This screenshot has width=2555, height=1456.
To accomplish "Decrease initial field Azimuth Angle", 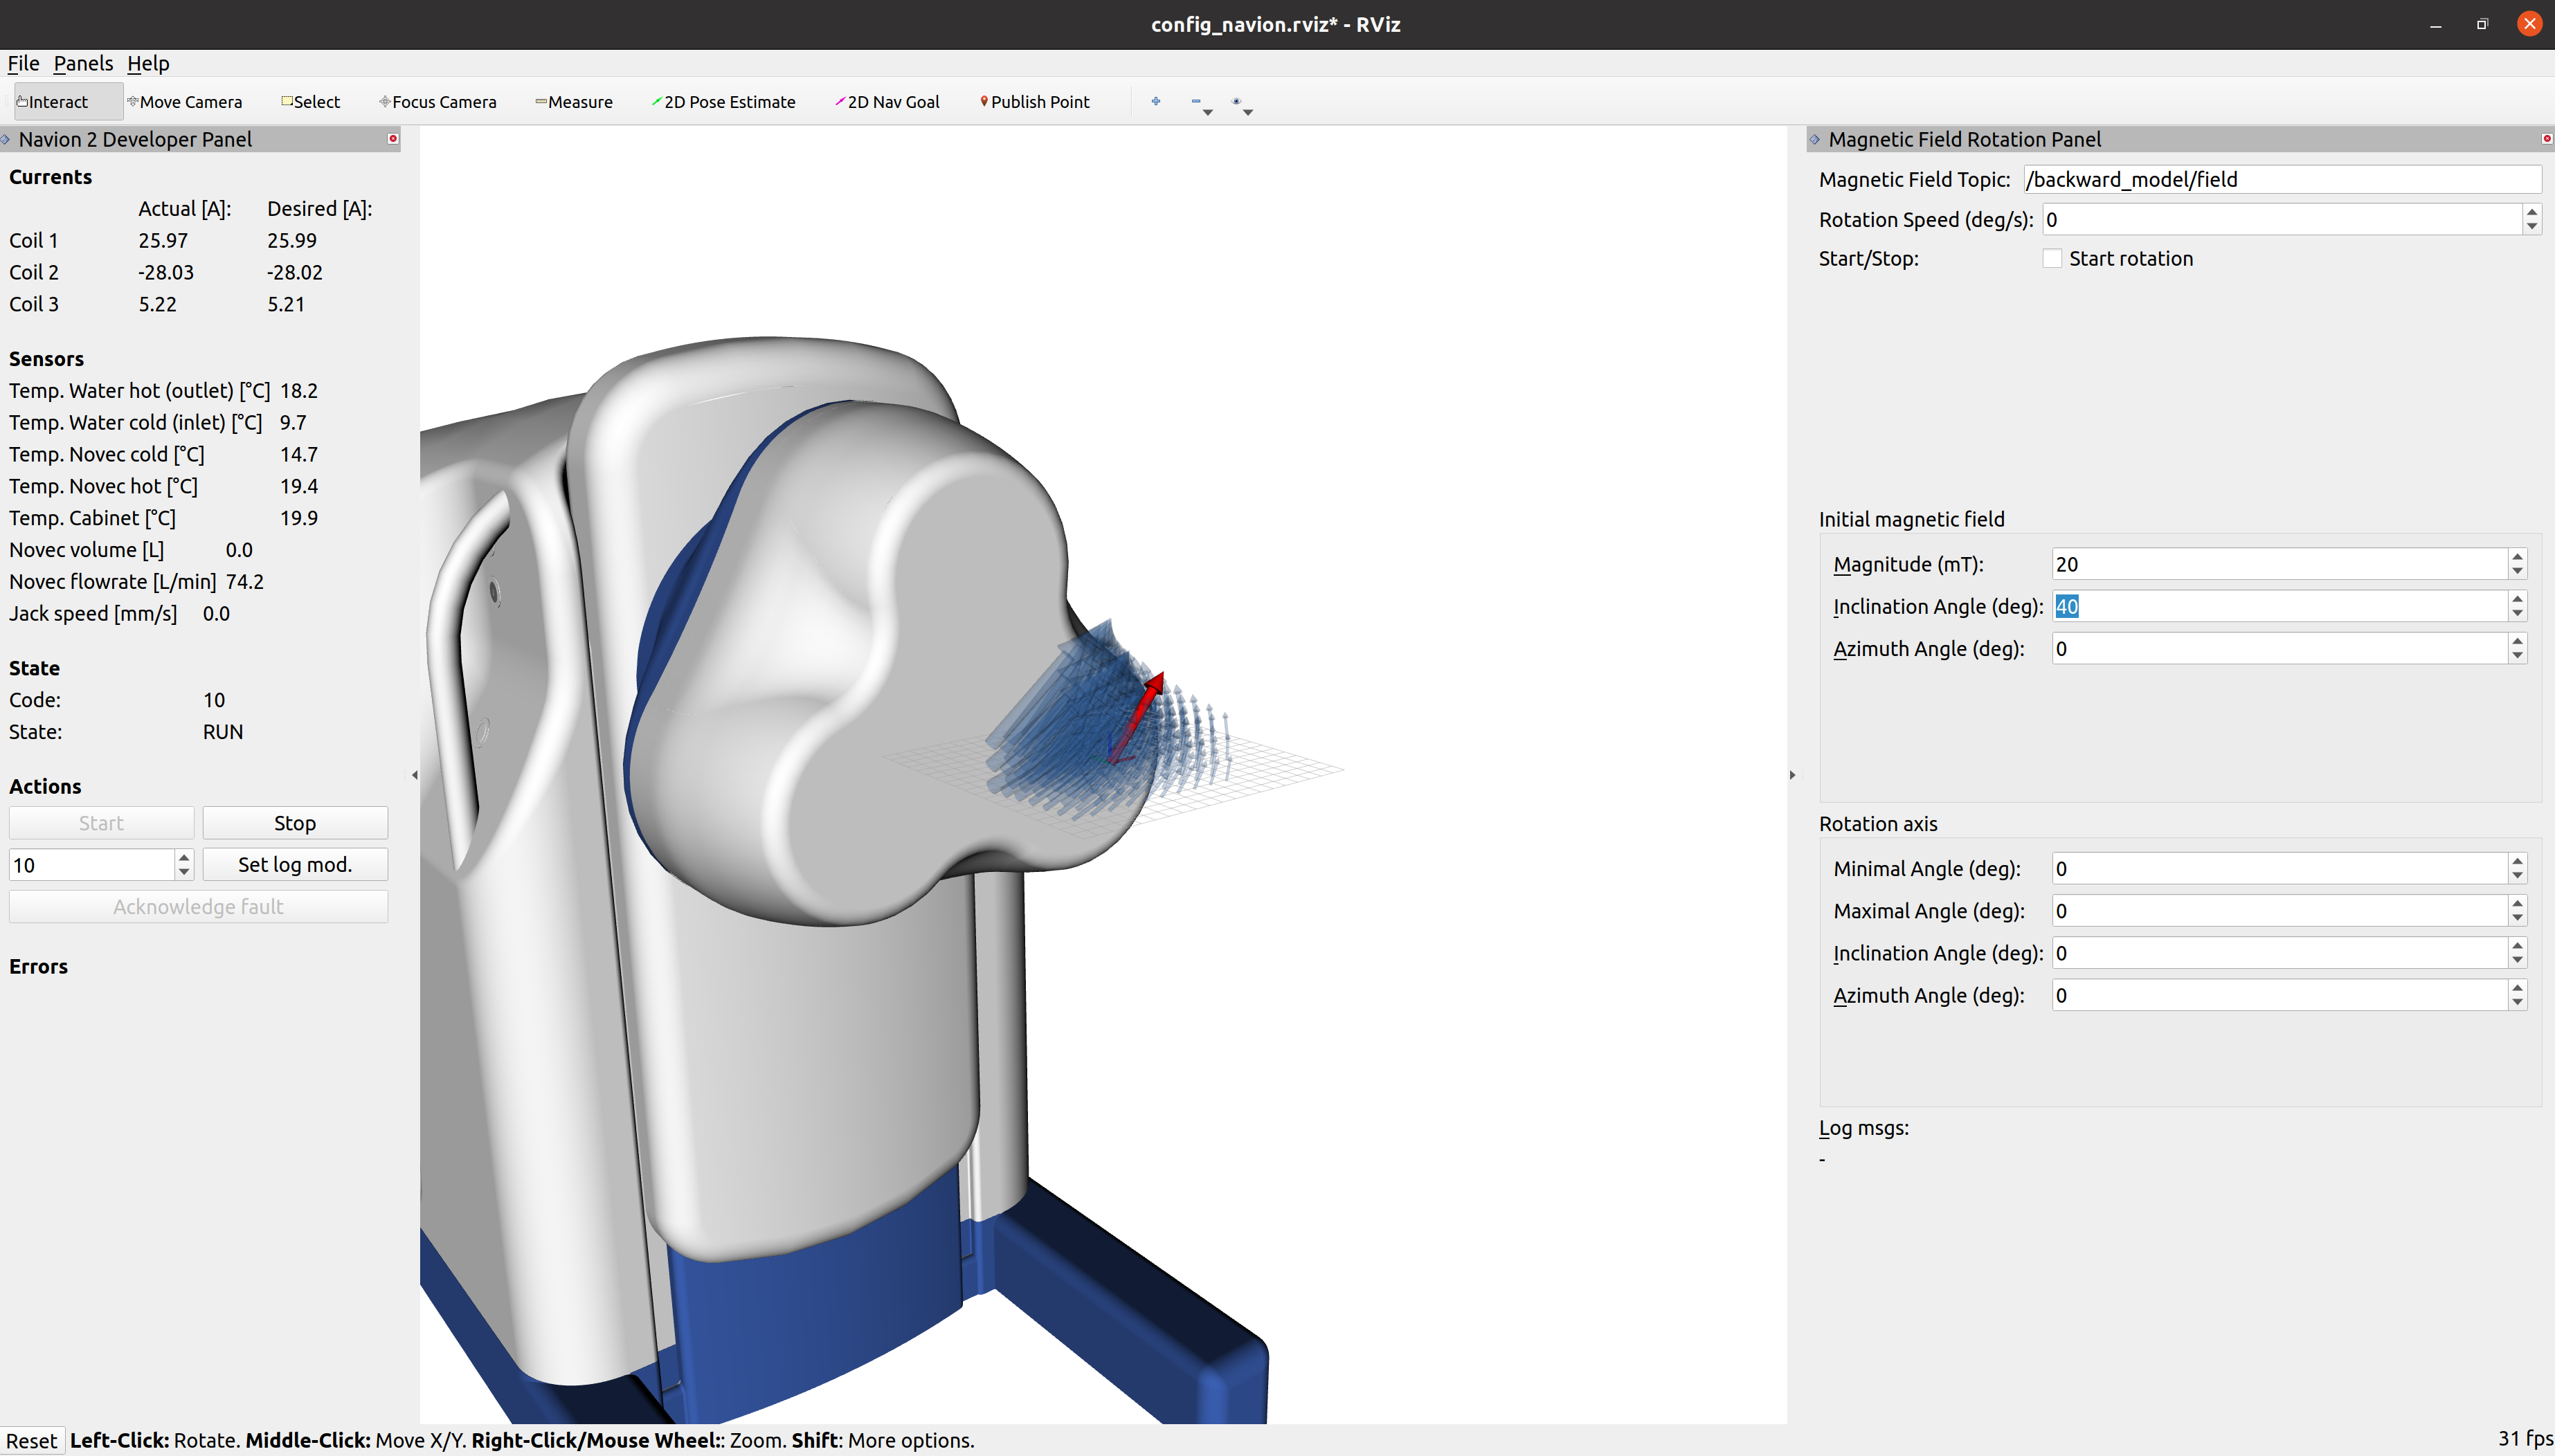I will tap(2517, 657).
